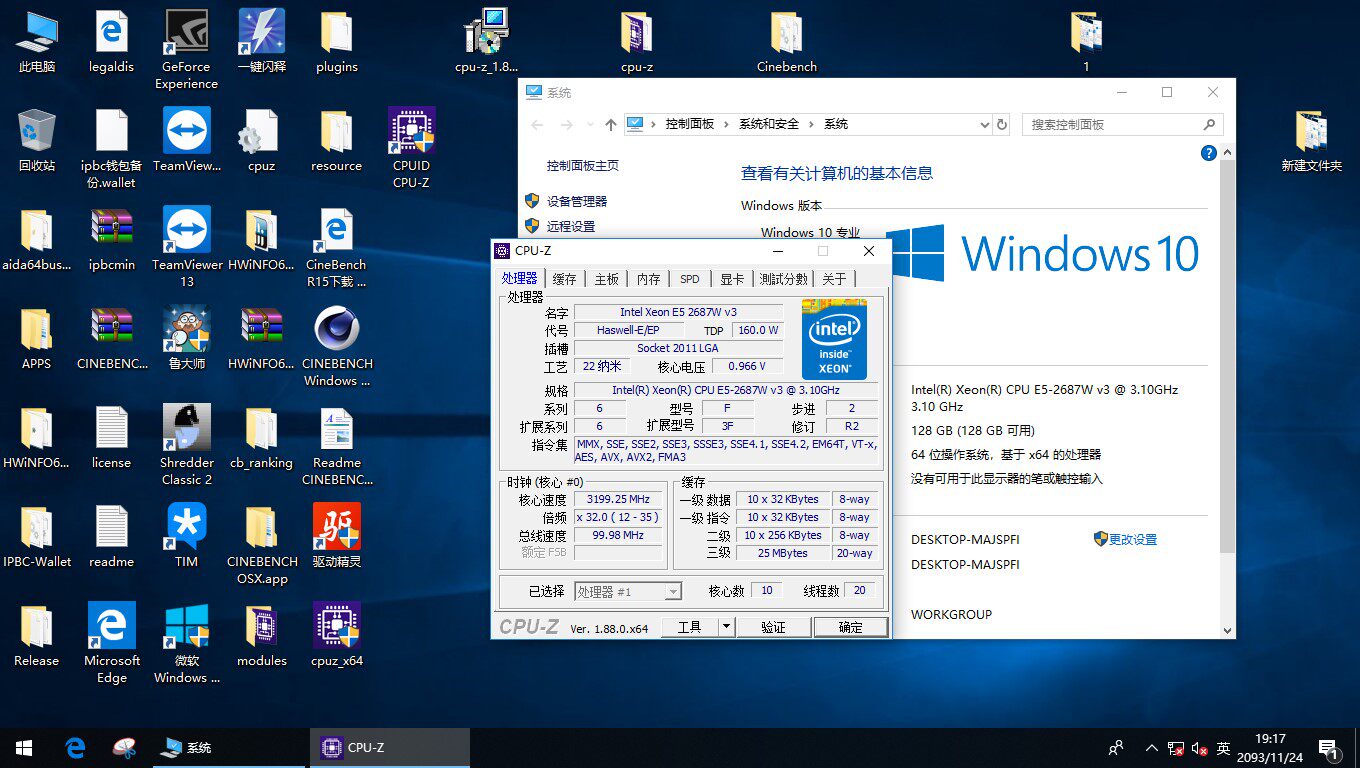Open the 处理器 #1 selection dropdown
This screenshot has height=768, width=1360.
tap(628, 591)
